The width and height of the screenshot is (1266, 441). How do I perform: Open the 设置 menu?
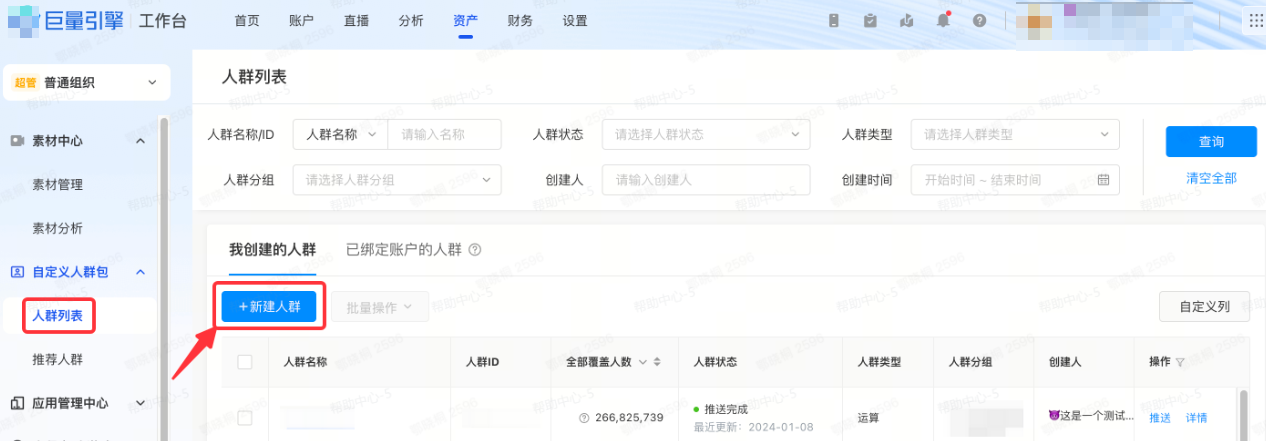(x=575, y=21)
